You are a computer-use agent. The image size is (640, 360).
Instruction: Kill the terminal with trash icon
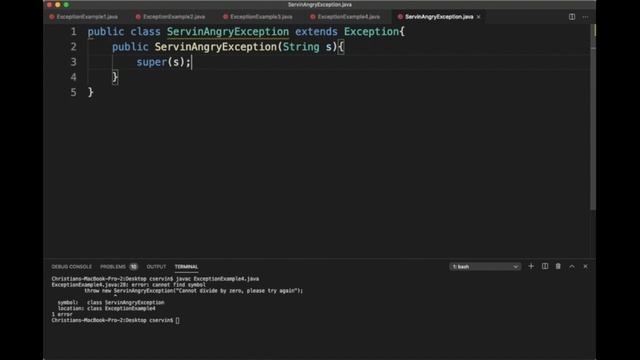[558, 266]
